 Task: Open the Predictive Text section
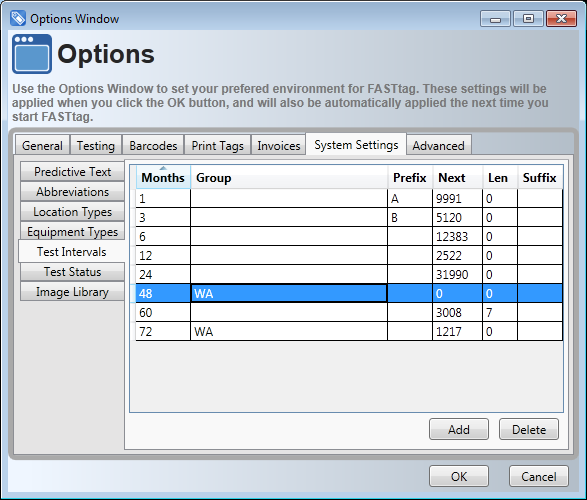tap(73, 171)
